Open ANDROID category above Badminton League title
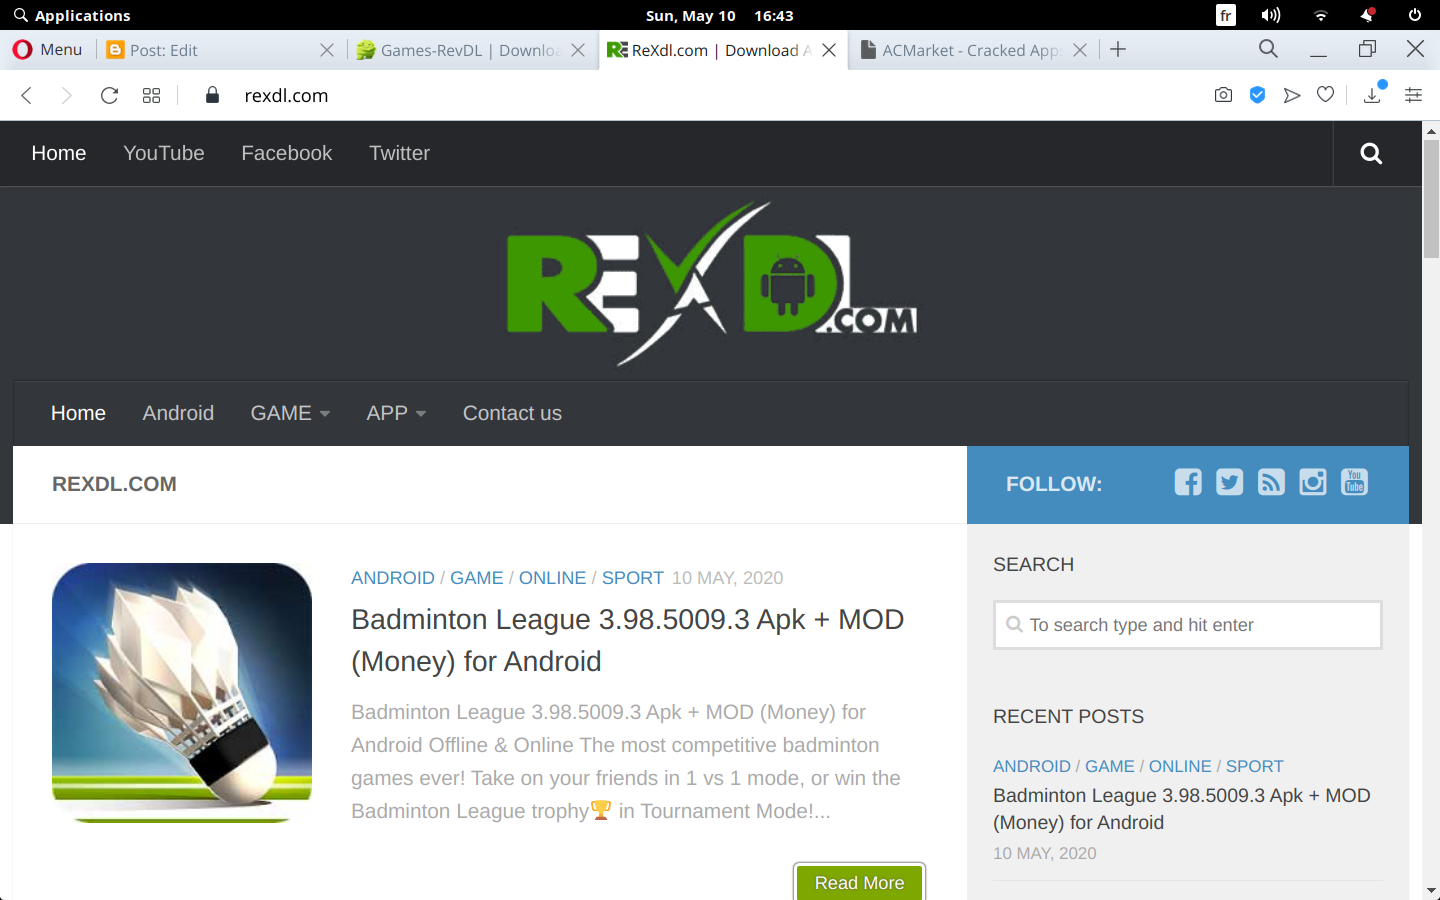 coord(393,578)
